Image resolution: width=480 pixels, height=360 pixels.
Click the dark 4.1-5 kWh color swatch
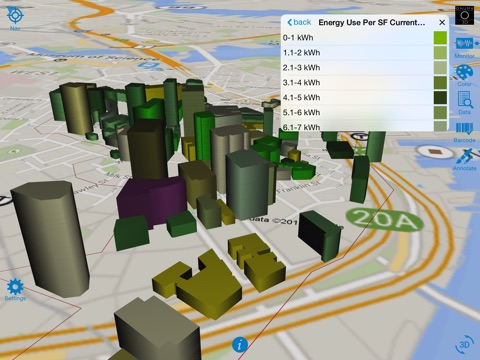tap(440, 98)
